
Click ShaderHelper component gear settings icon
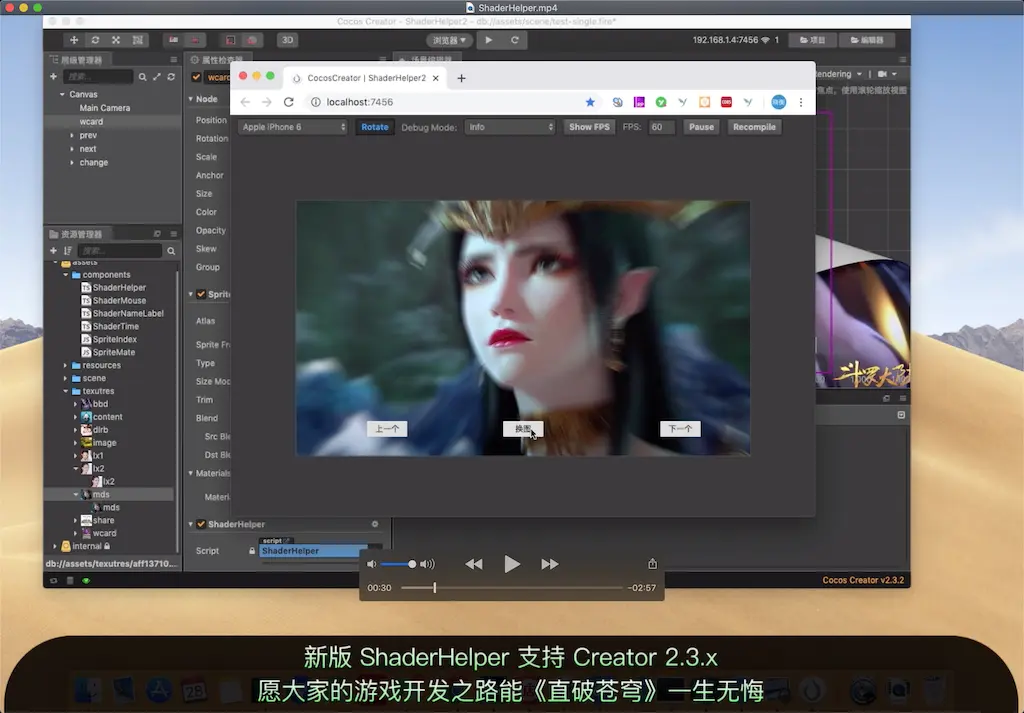pyautogui.click(x=375, y=524)
